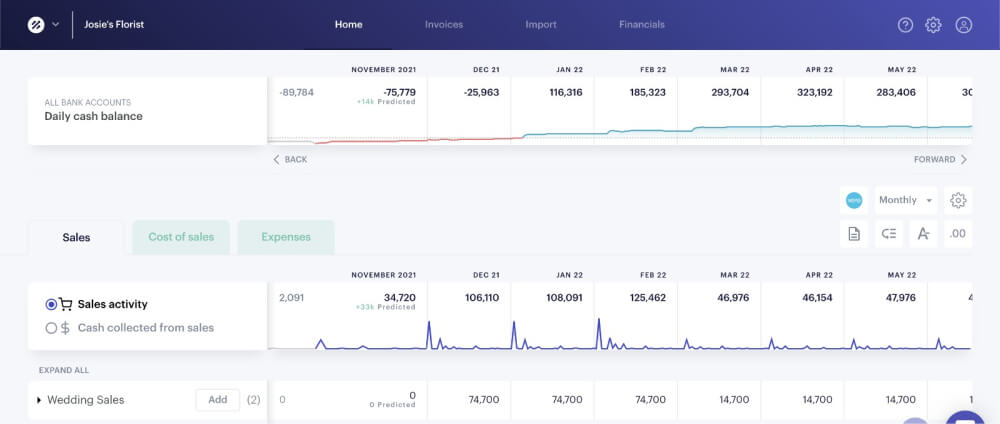The image size is (1000, 424).
Task: Click the dollar sign Cash collected icon
Action: point(65,328)
